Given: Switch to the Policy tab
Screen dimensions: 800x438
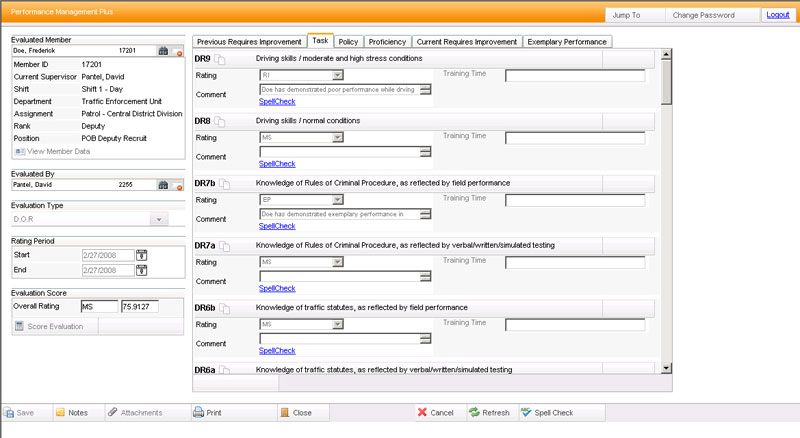Looking at the screenshot, I should pyautogui.click(x=348, y=42).
